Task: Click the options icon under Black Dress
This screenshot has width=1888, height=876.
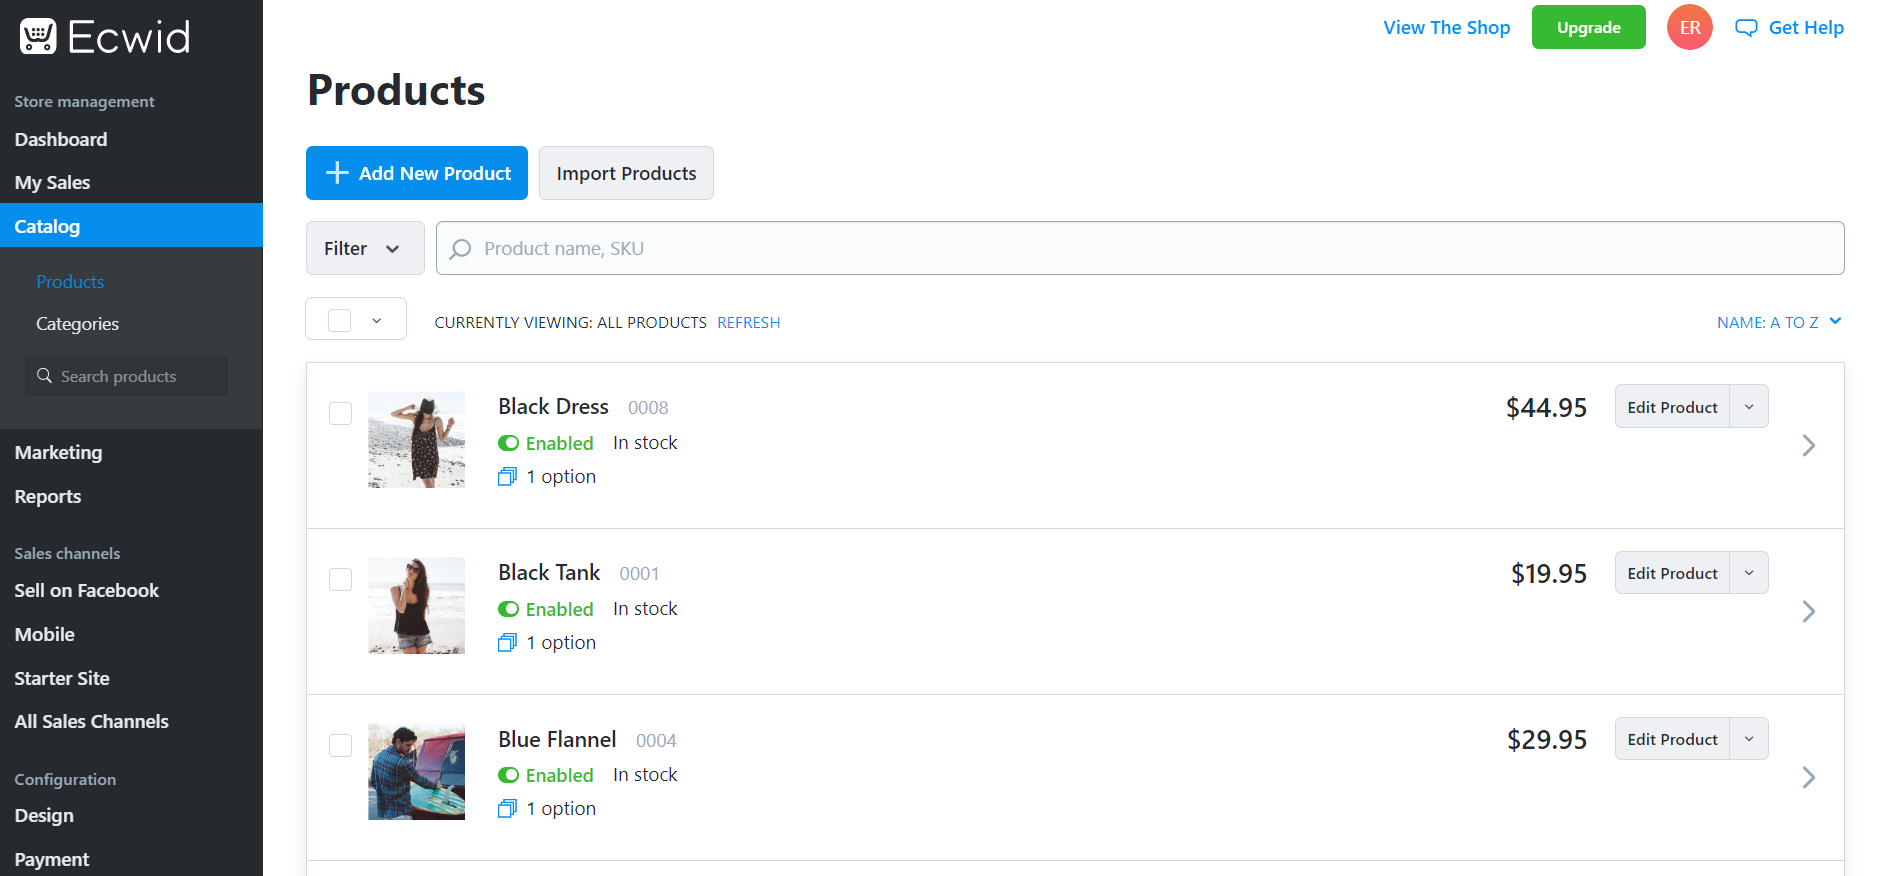Action: (x=507, y=477)
